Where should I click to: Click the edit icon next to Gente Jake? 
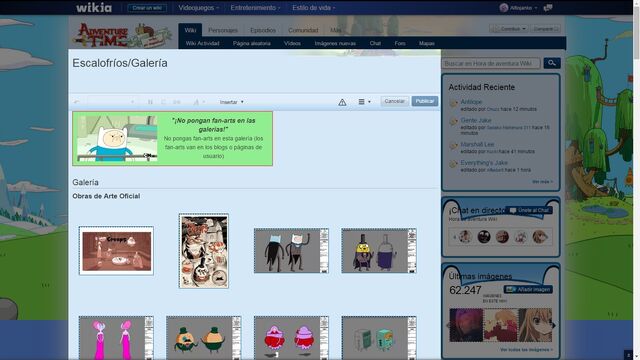click(453, 122)
